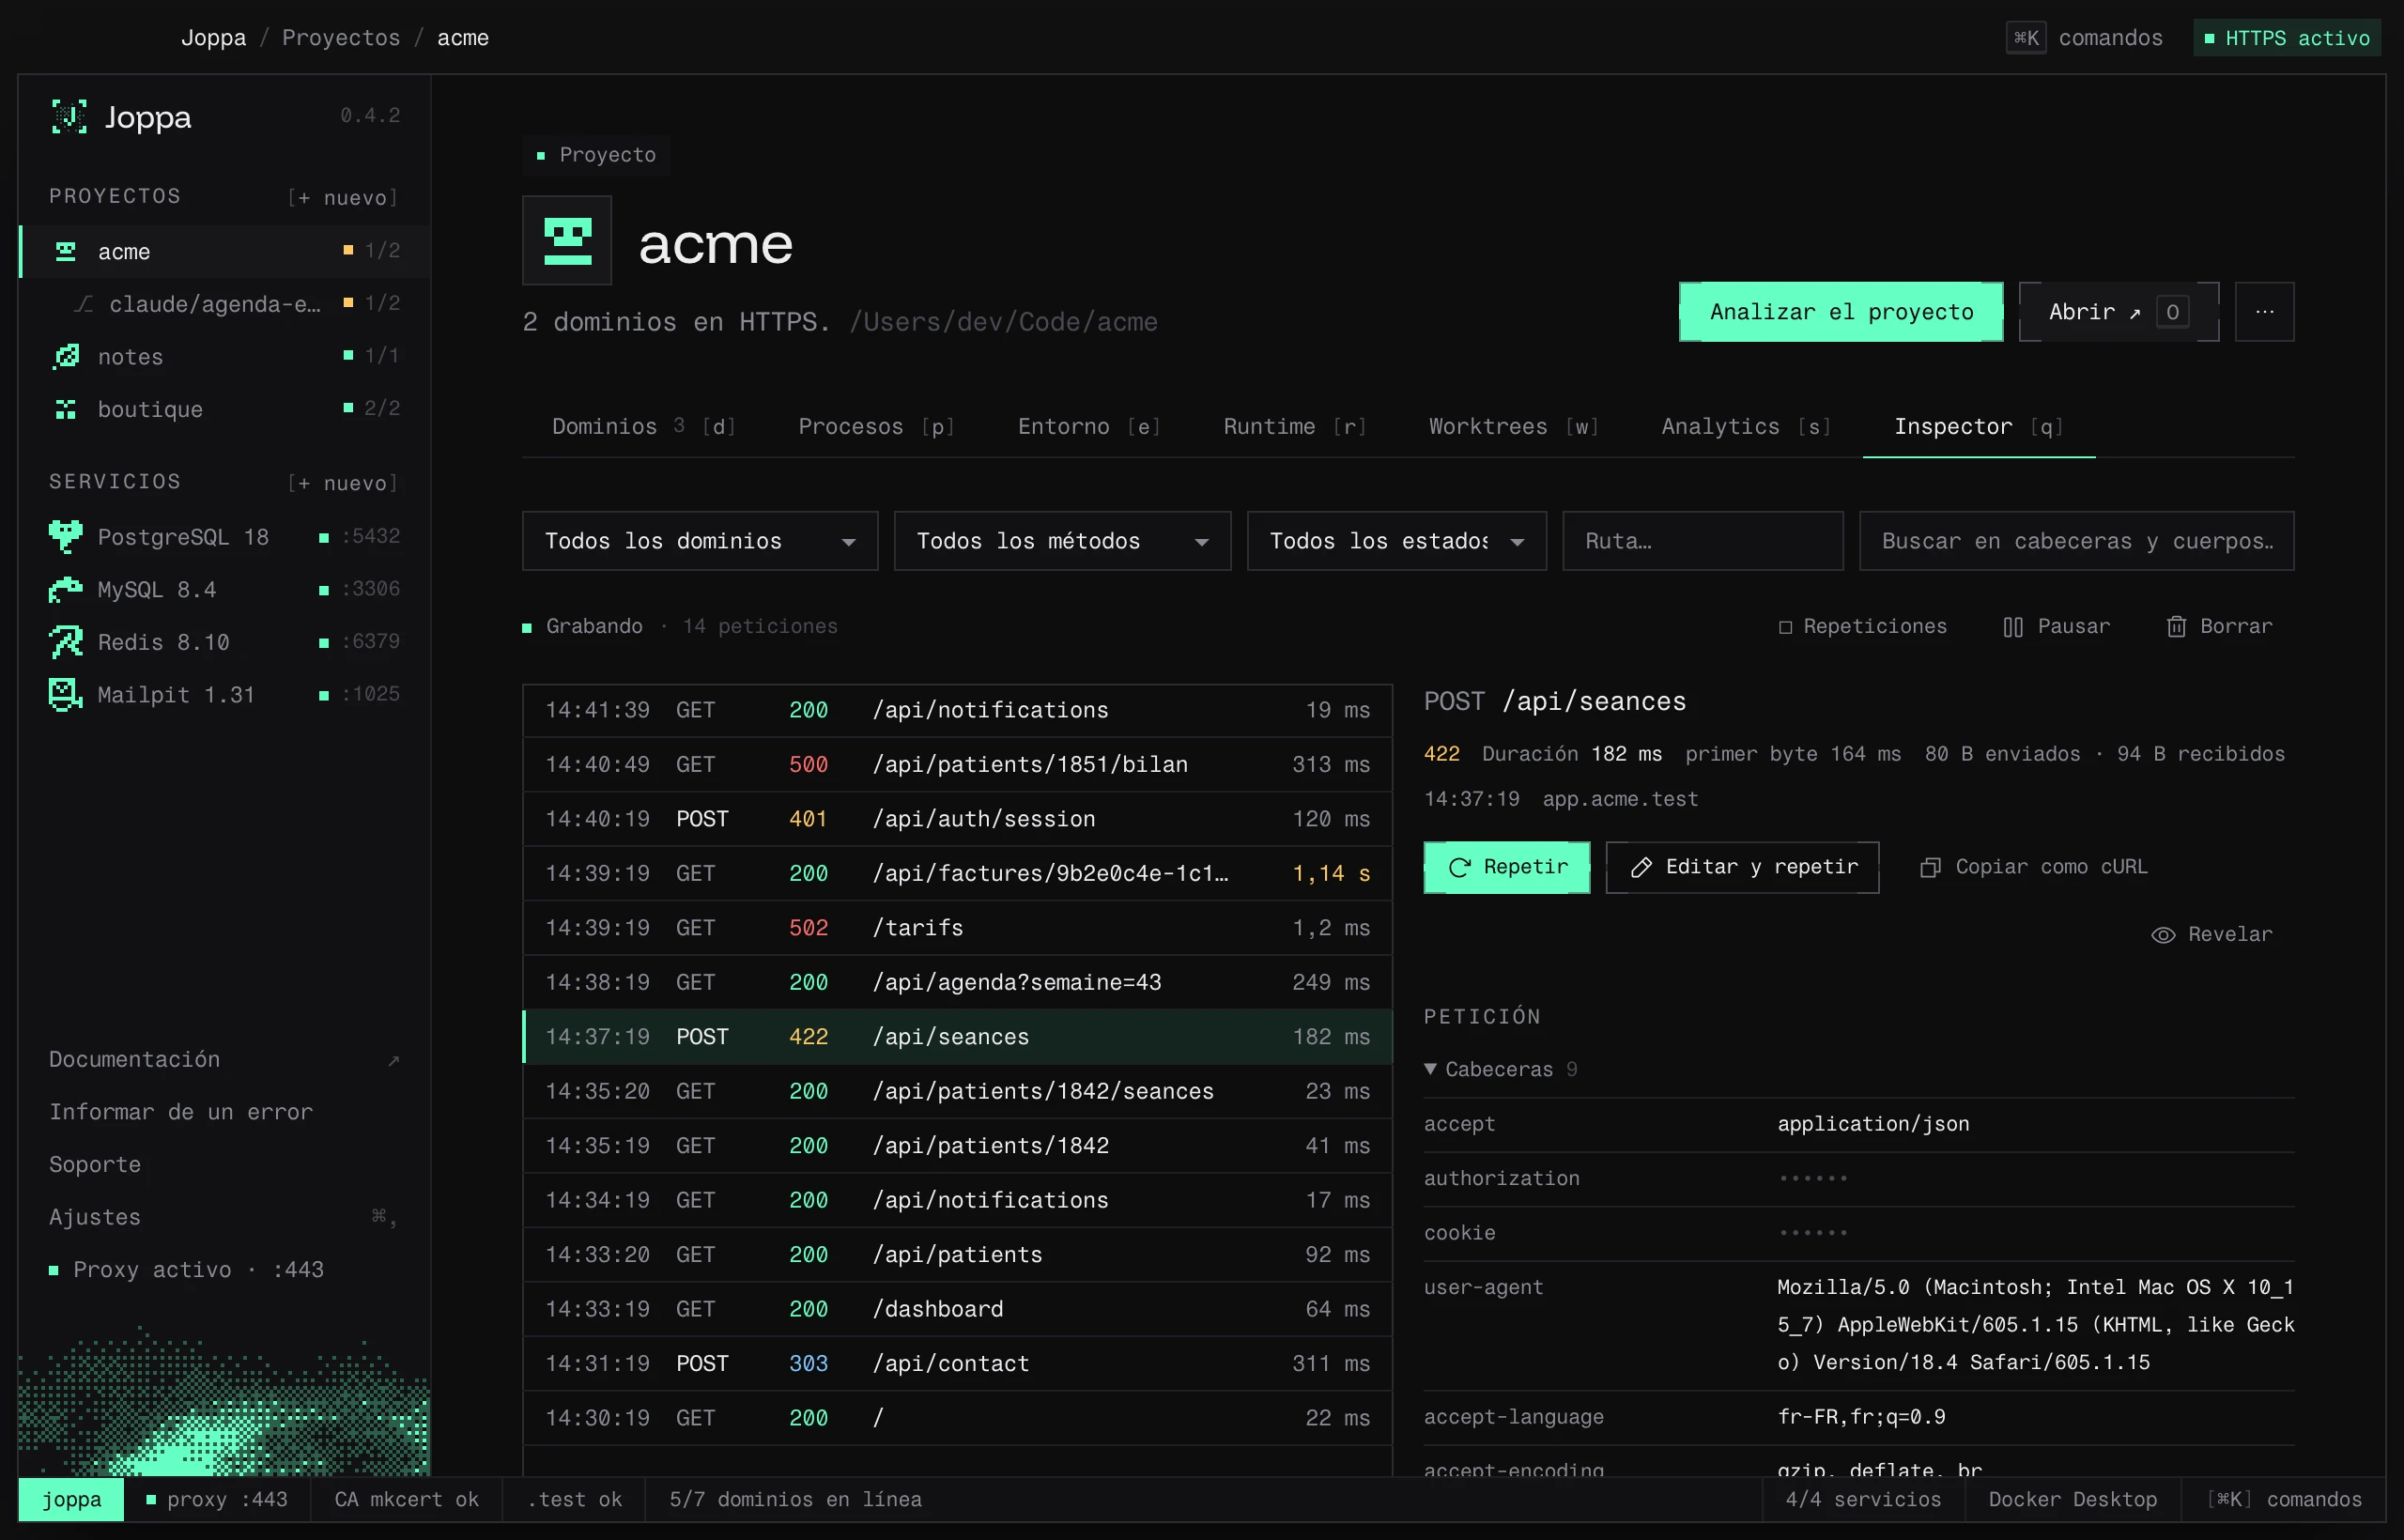The width and height of the screenshot is (2404, 1540).
Task: Select the /tarifs 502 request row
Action: point(957,928)
